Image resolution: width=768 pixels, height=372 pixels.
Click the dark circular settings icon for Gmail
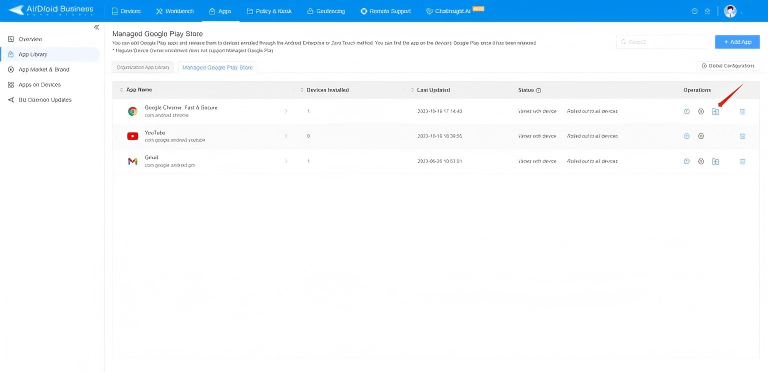[701, 161]
